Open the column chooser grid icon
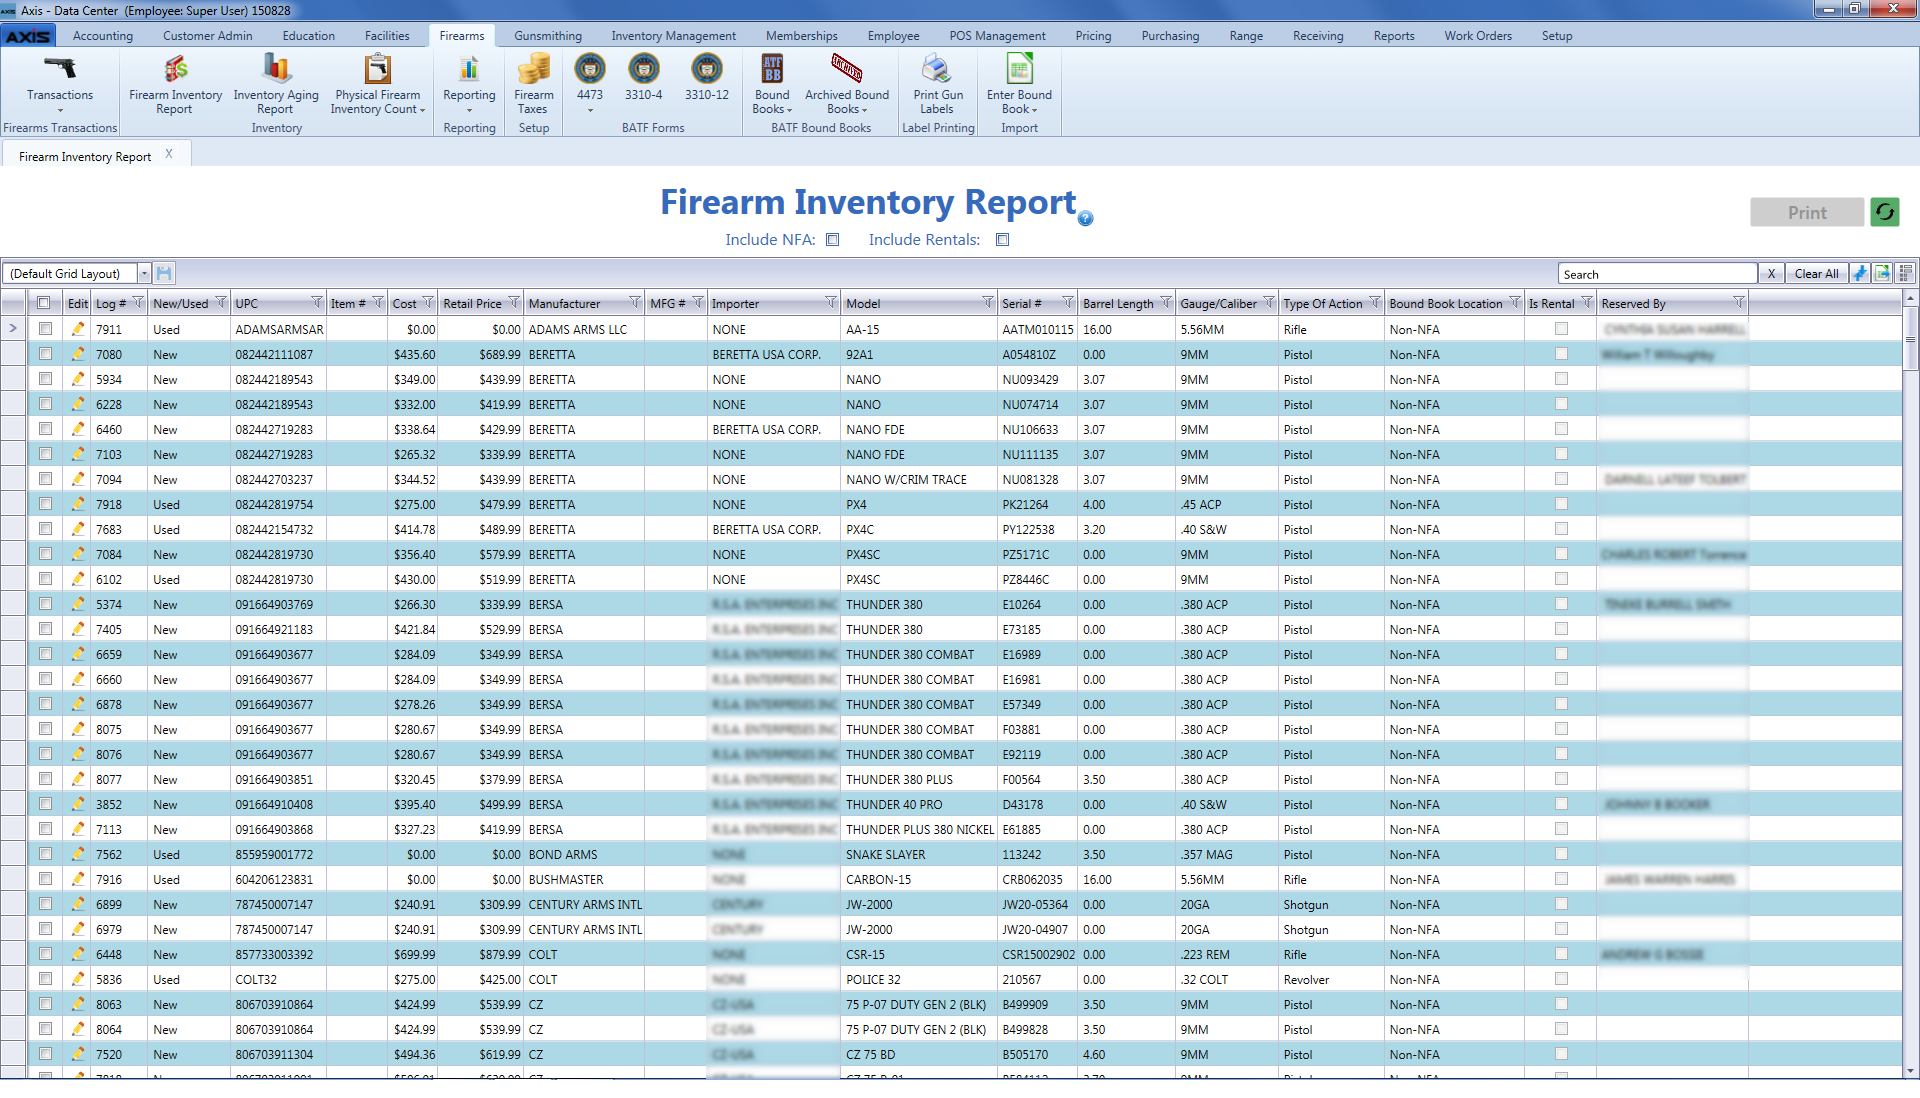The width and height of the screenshot is (1920, 1098). [x=1905, y=273]
